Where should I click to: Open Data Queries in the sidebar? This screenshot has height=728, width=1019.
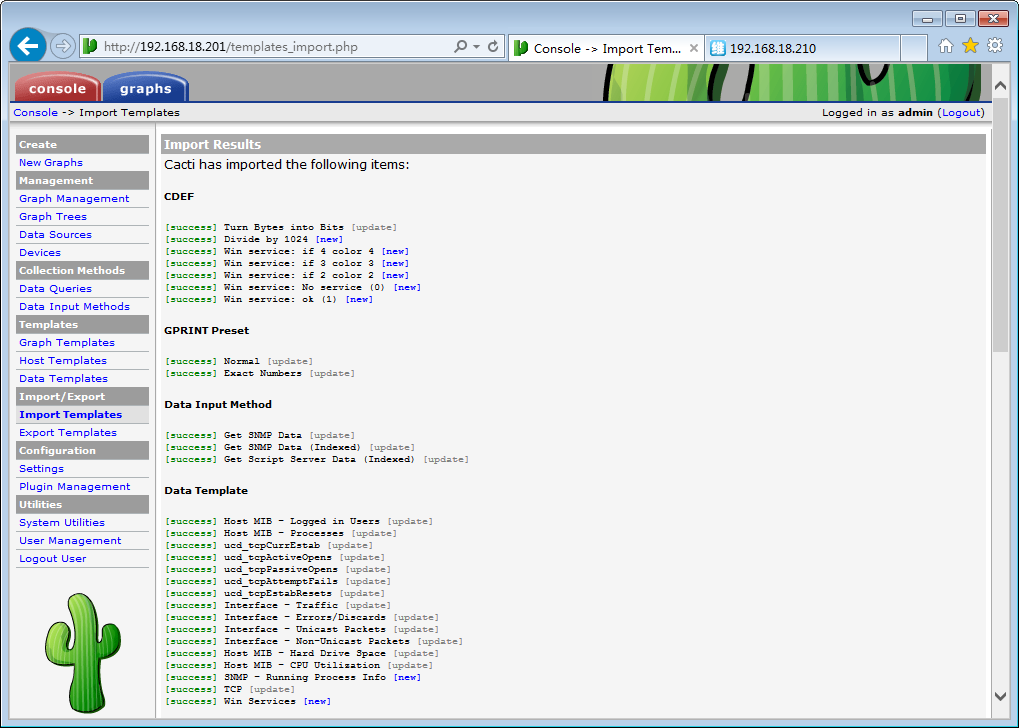[x=55, y=289]
